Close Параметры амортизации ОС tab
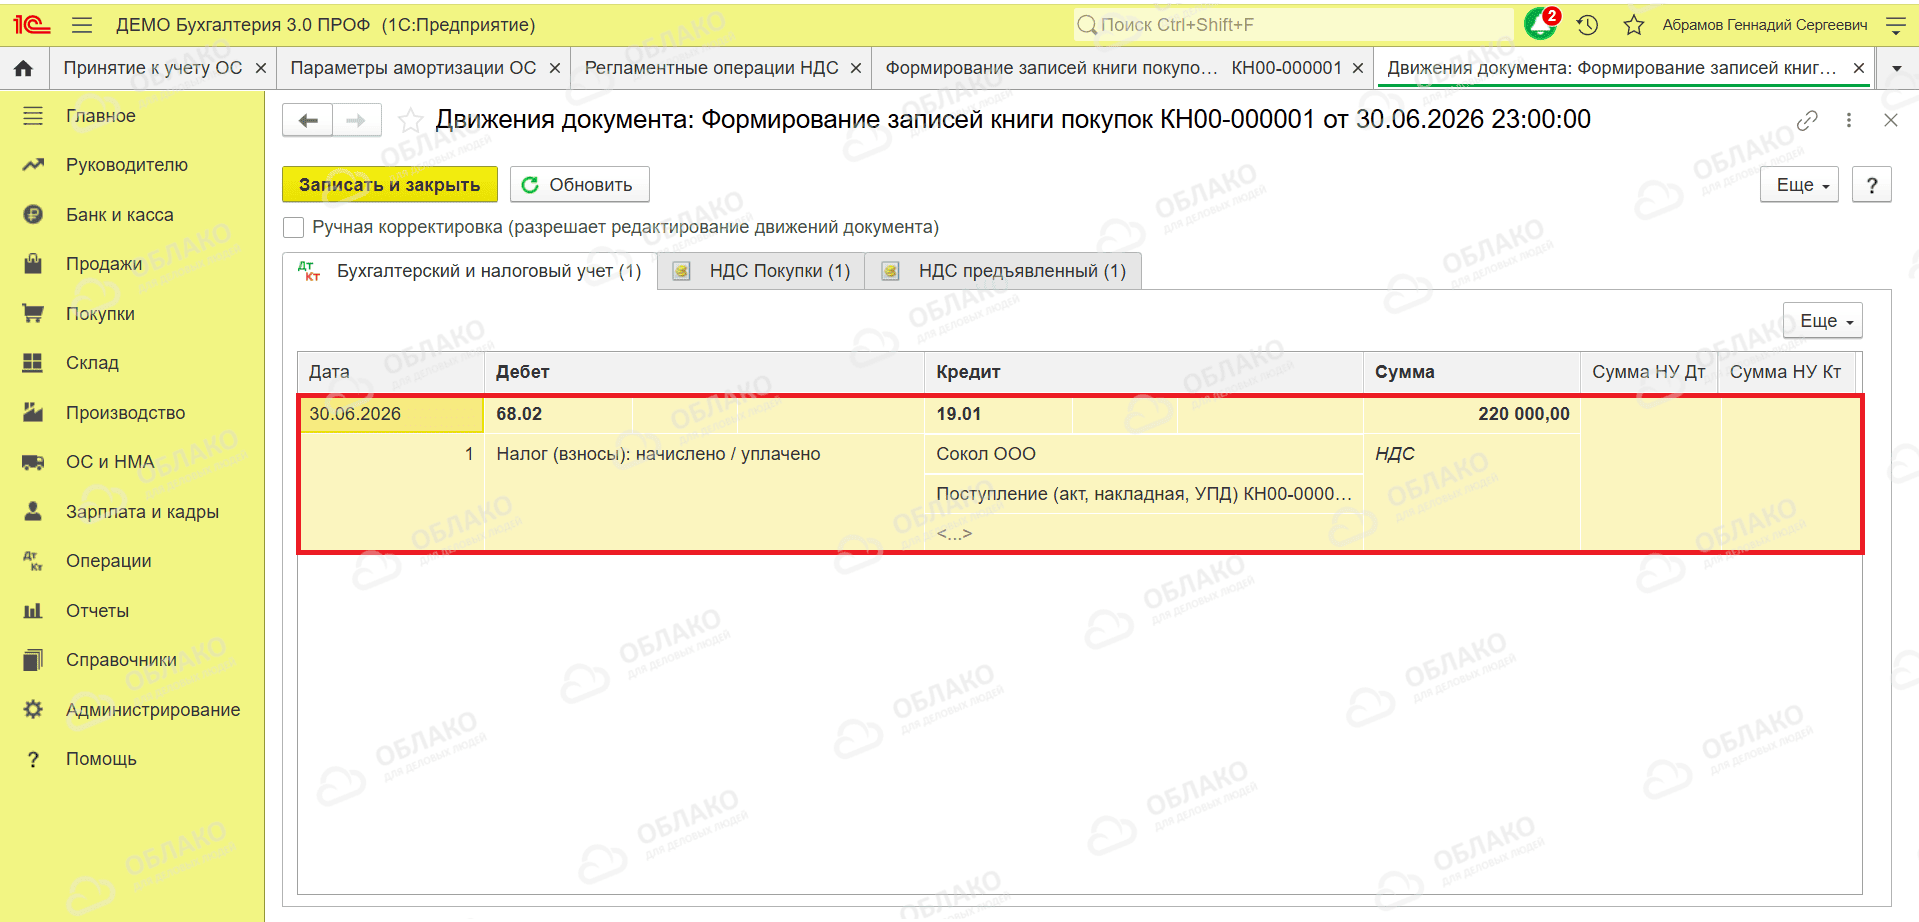Screen dimensions: 1919x922 [555, 68]
